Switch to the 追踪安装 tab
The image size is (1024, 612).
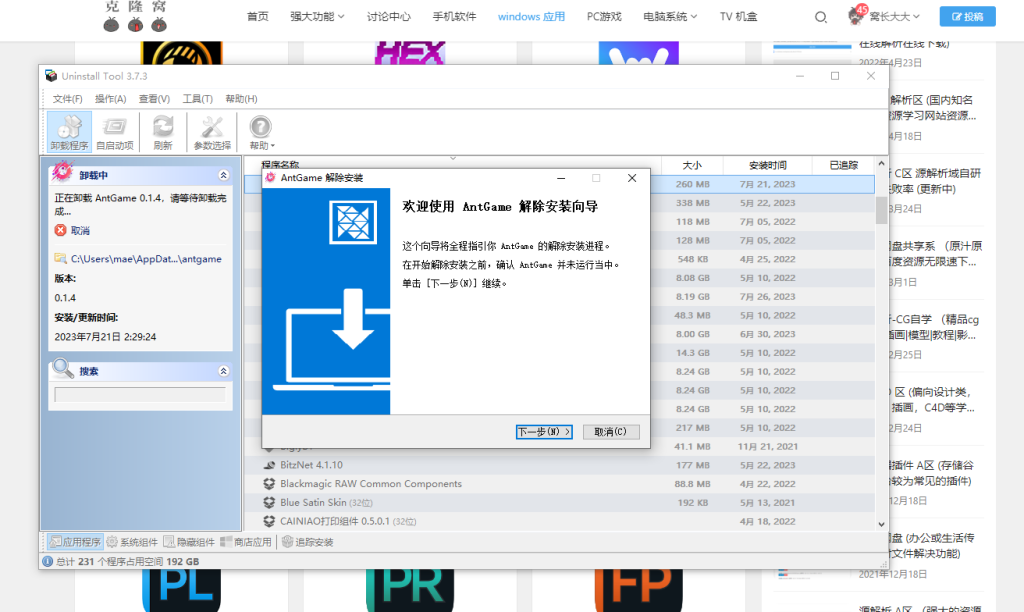pos(308,542)
